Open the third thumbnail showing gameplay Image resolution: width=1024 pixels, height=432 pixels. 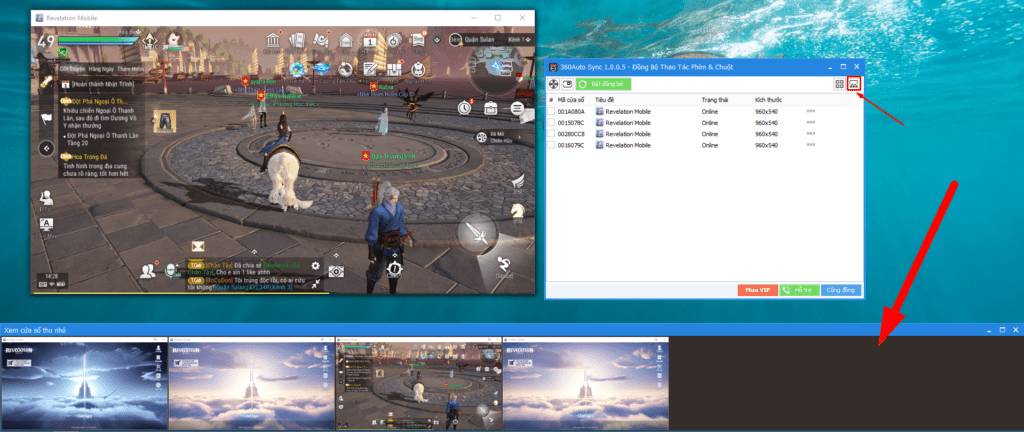point(419,383)
